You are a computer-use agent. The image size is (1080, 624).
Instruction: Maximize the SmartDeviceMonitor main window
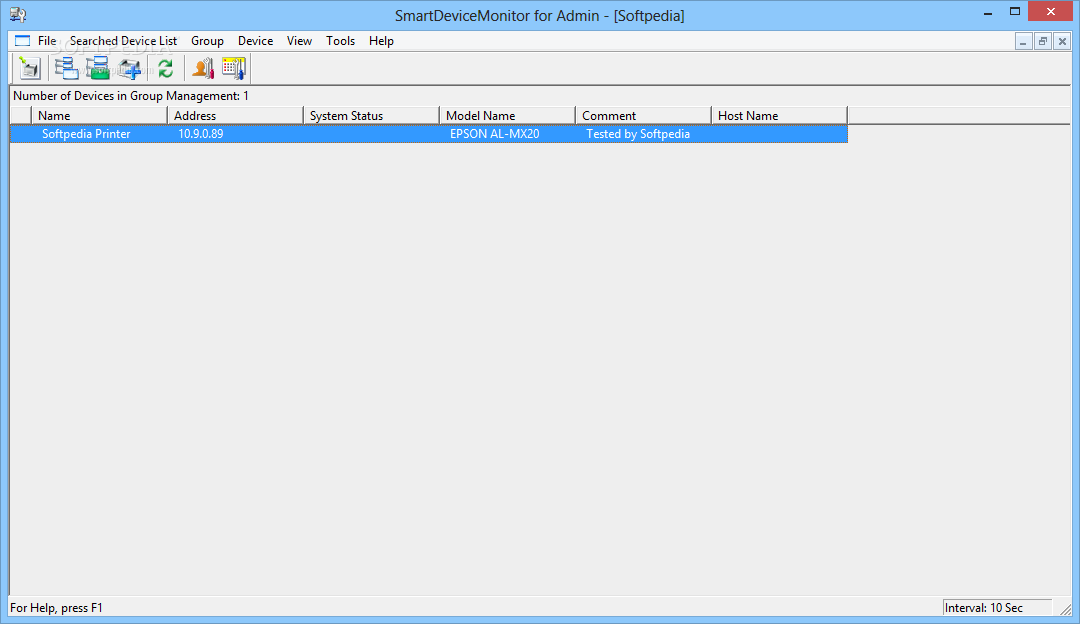tap(1015, 12)
